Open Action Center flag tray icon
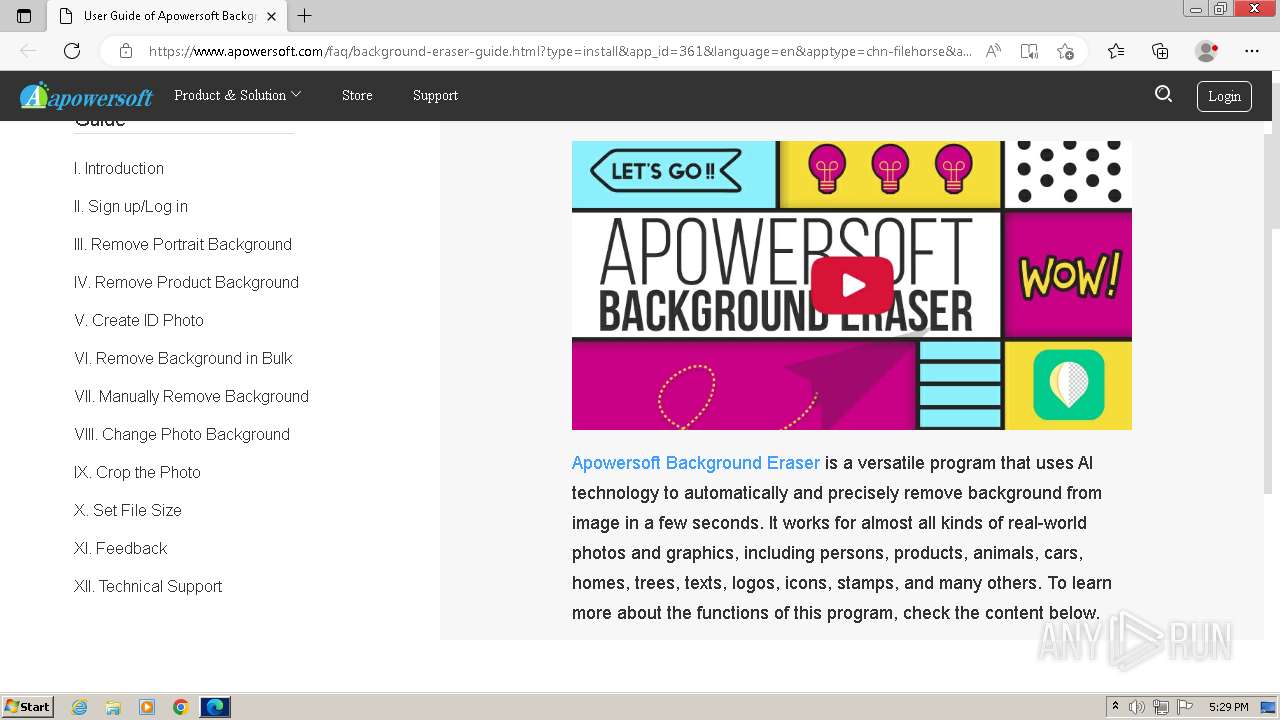This screenshot has height=720, width=1280. [x=1185, y=707]
